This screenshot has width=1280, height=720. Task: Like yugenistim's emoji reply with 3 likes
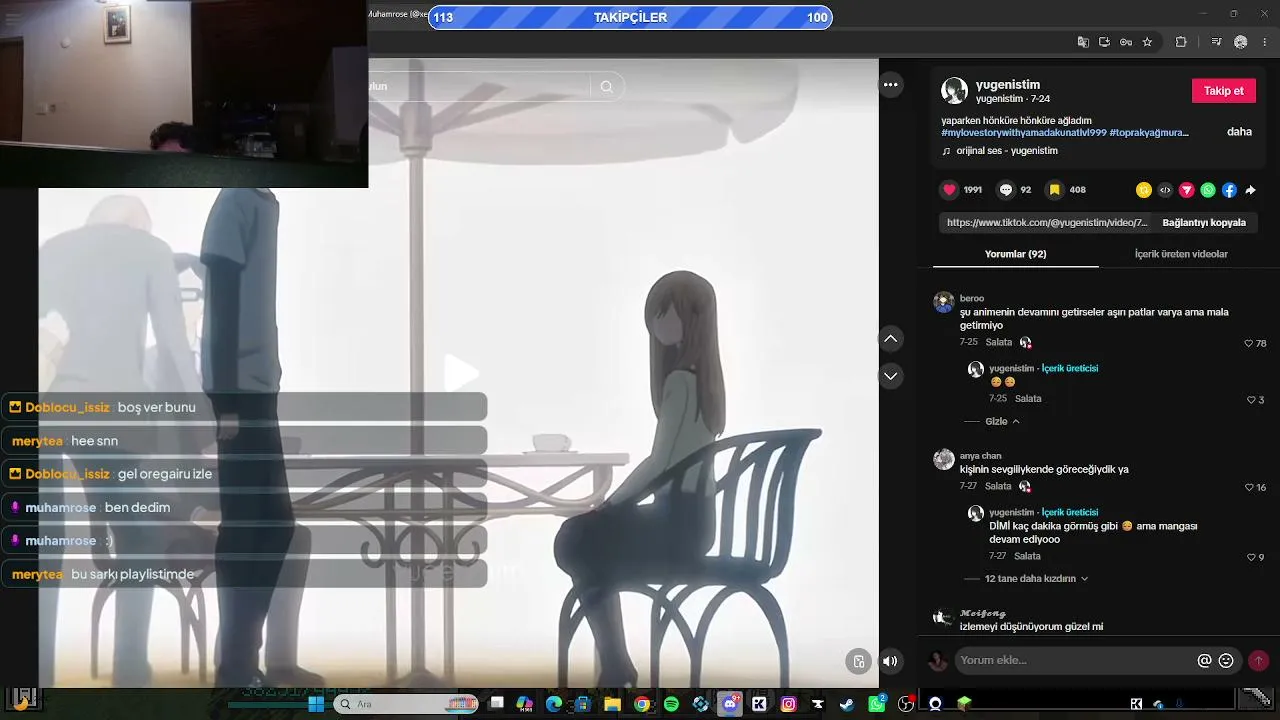pos(1251,400)
